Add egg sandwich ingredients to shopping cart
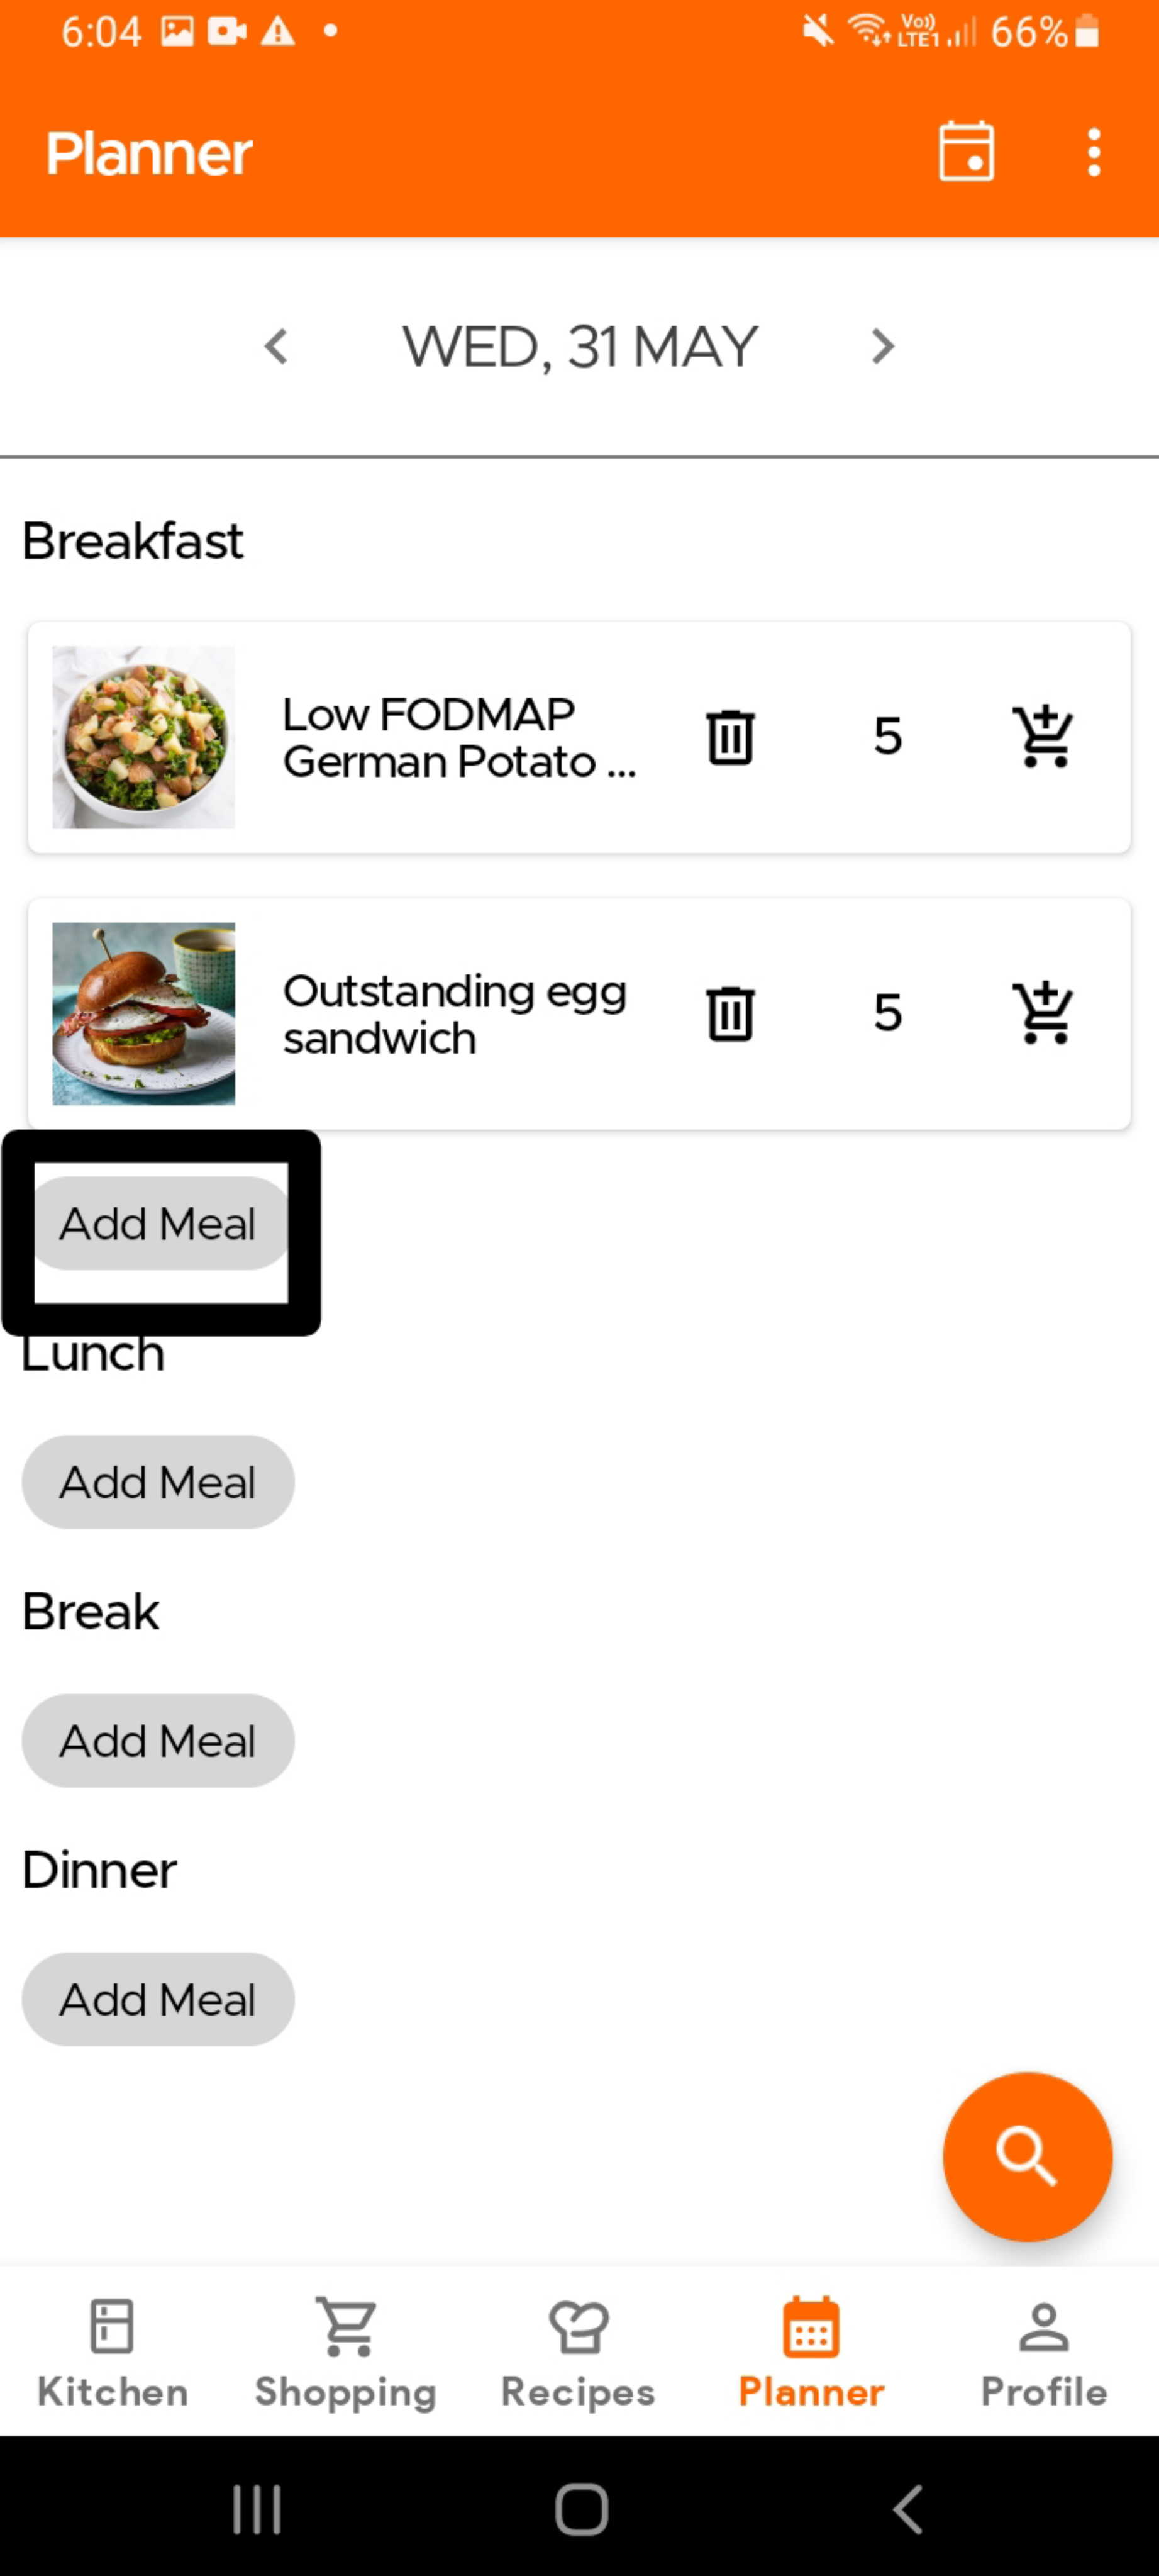This screenshot has width=1159, height=2576. pyautogui.click(x=1042, y=1014)
